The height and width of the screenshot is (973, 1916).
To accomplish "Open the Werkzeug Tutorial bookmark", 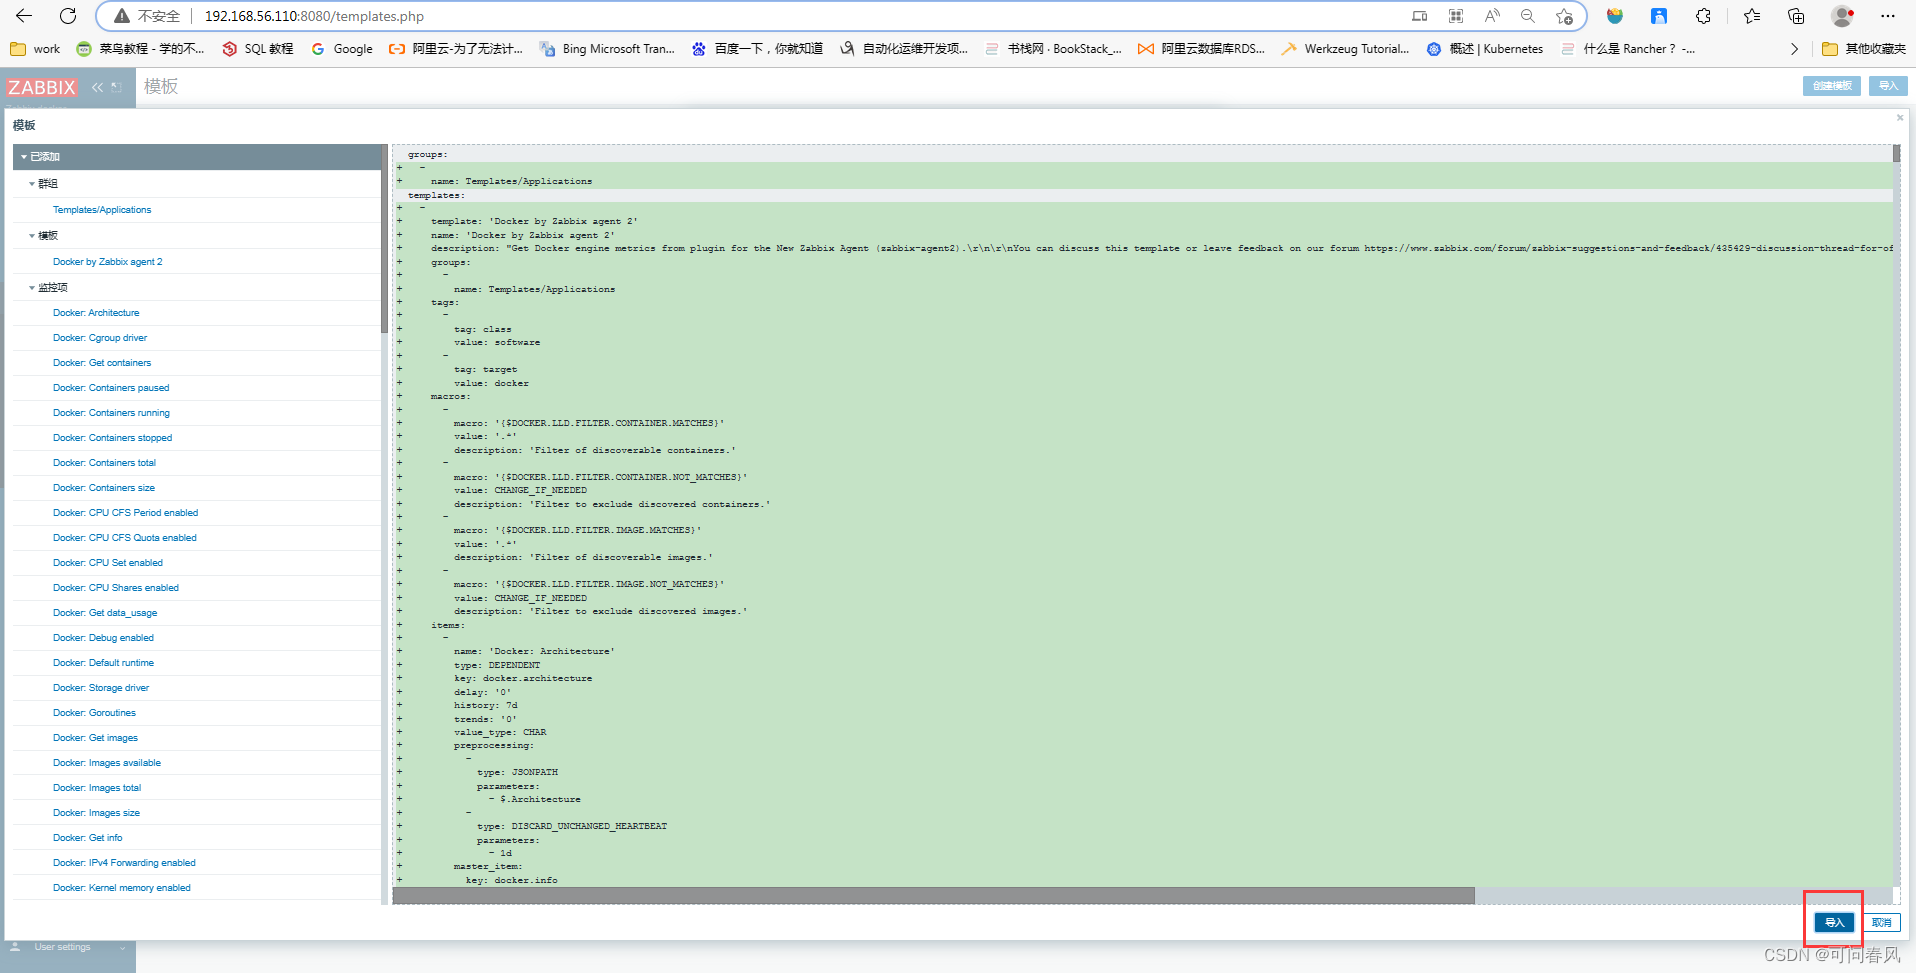I will click(1346, 48).
